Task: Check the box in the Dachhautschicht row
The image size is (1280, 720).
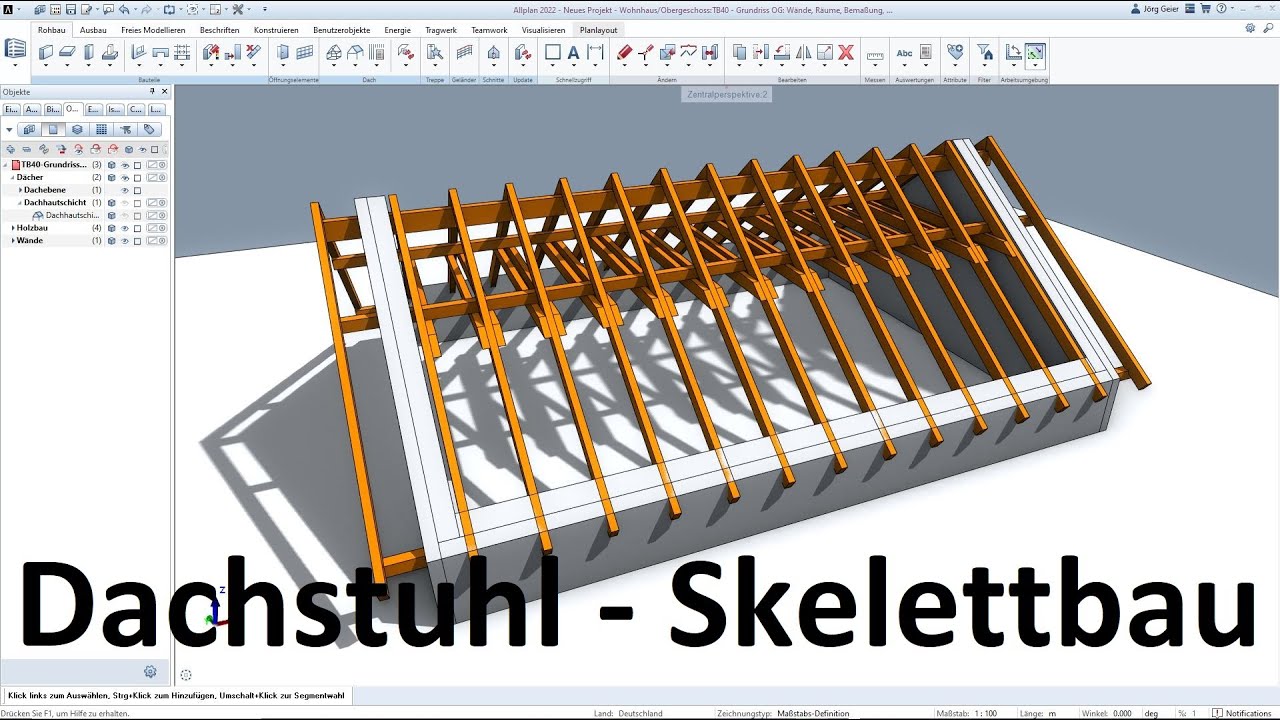Action: pos(137,203)
